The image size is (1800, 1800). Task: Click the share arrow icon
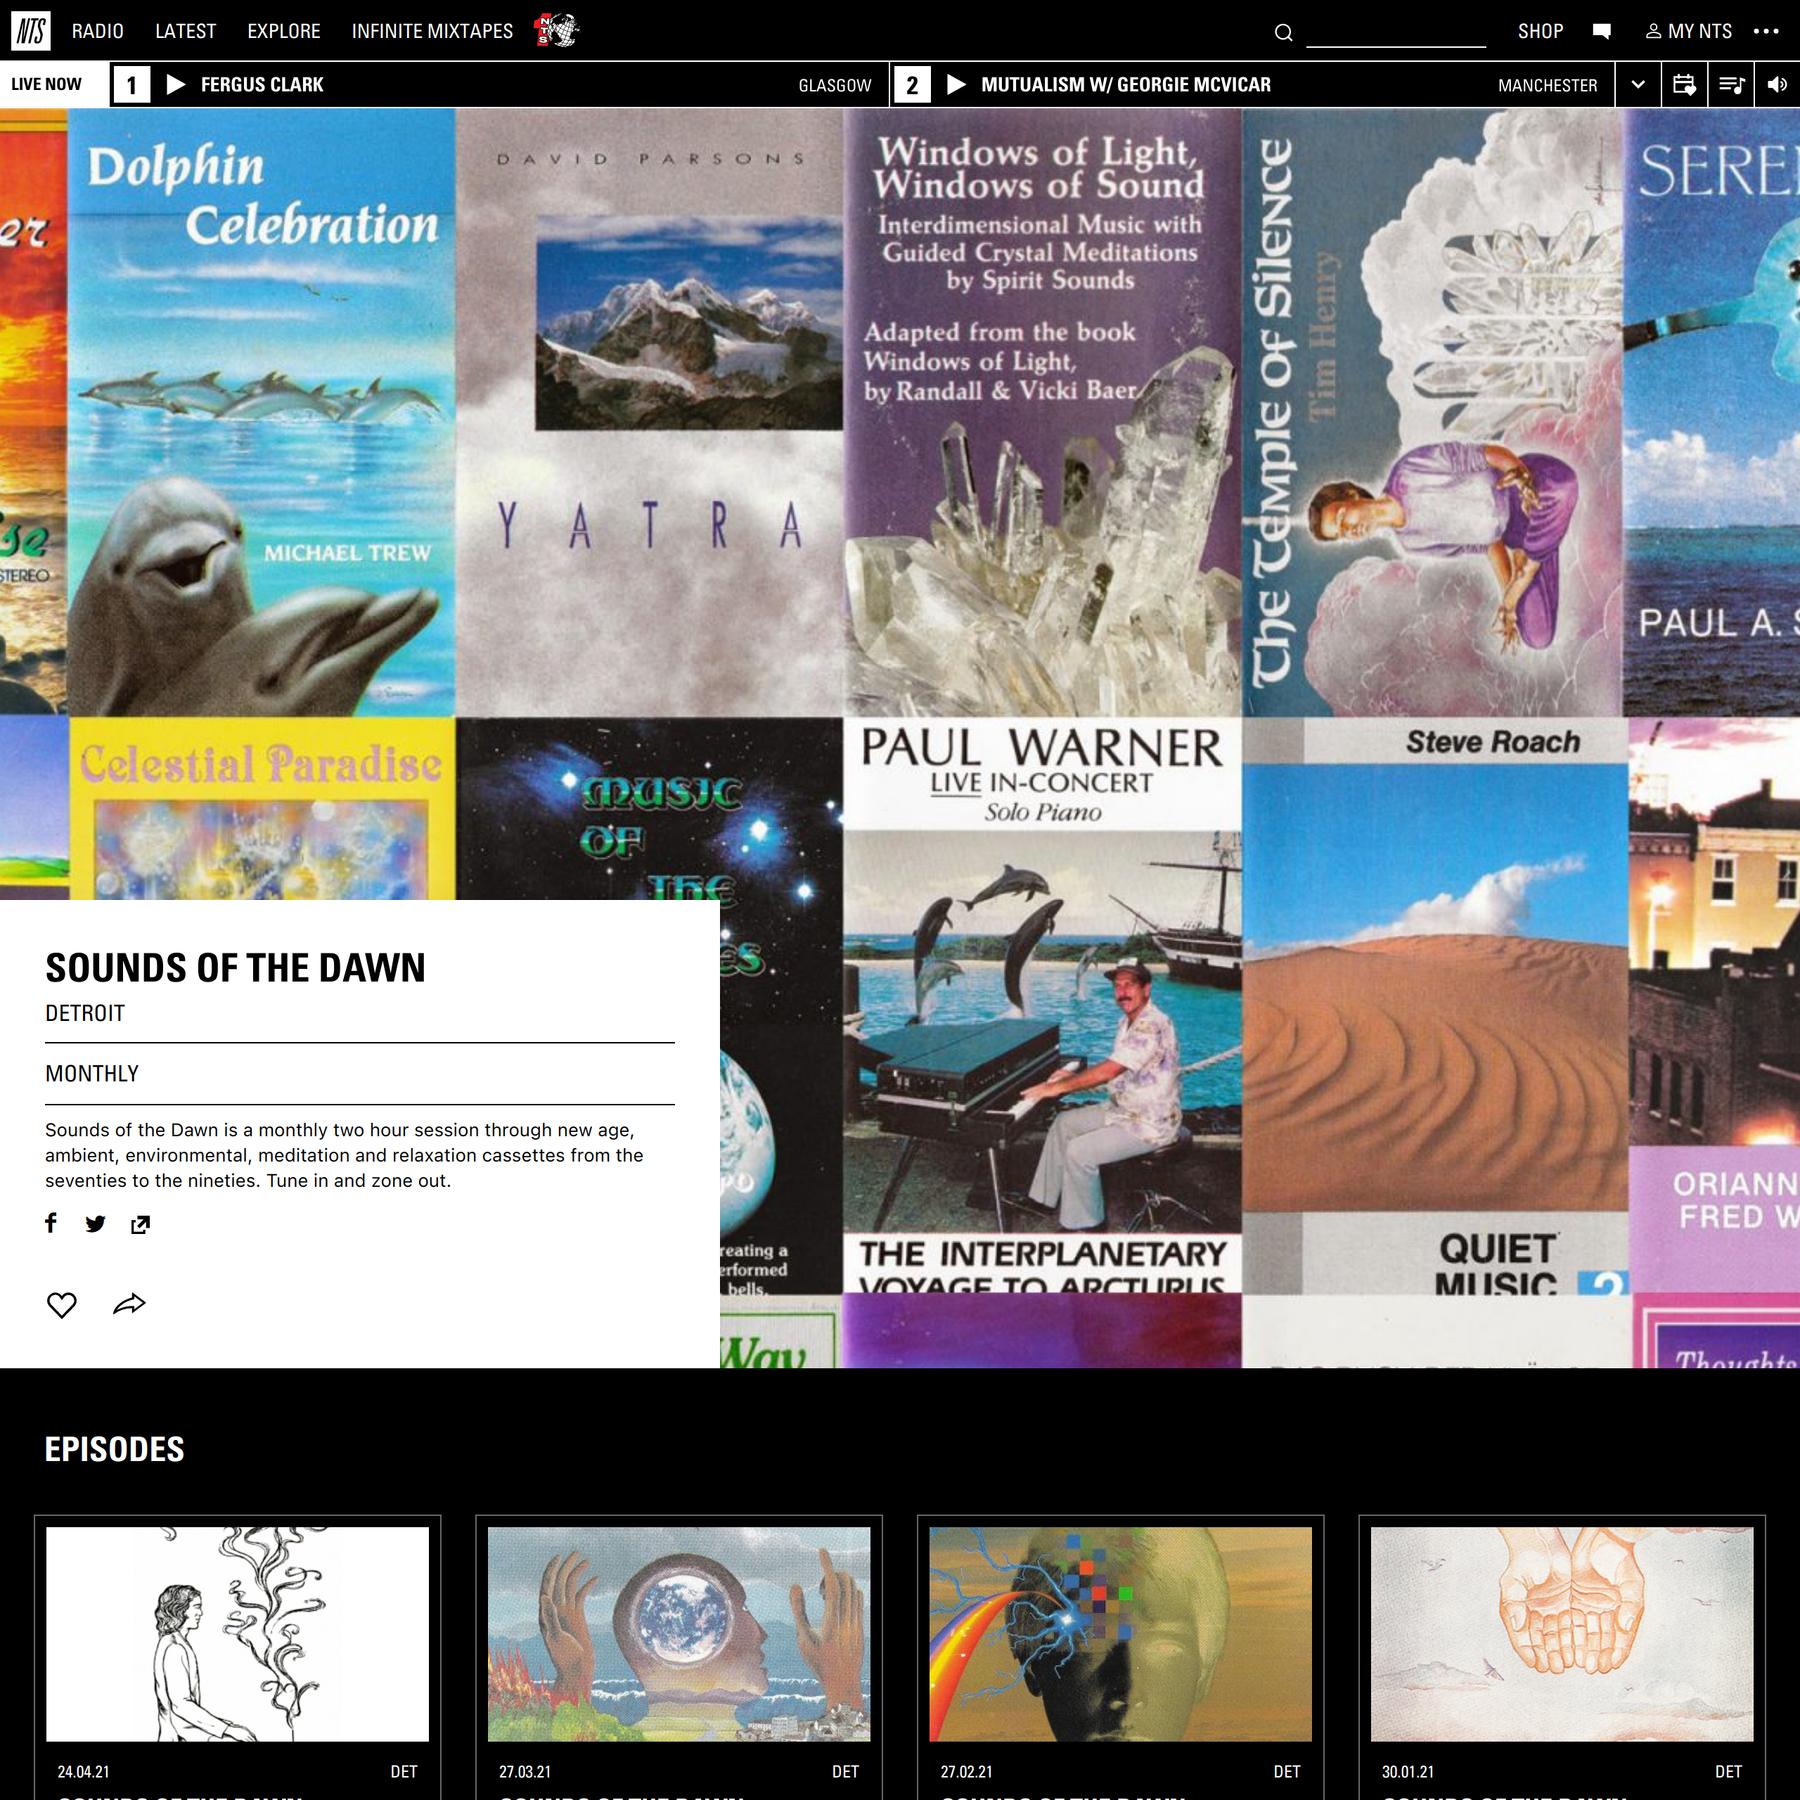tap(129, 1304)
